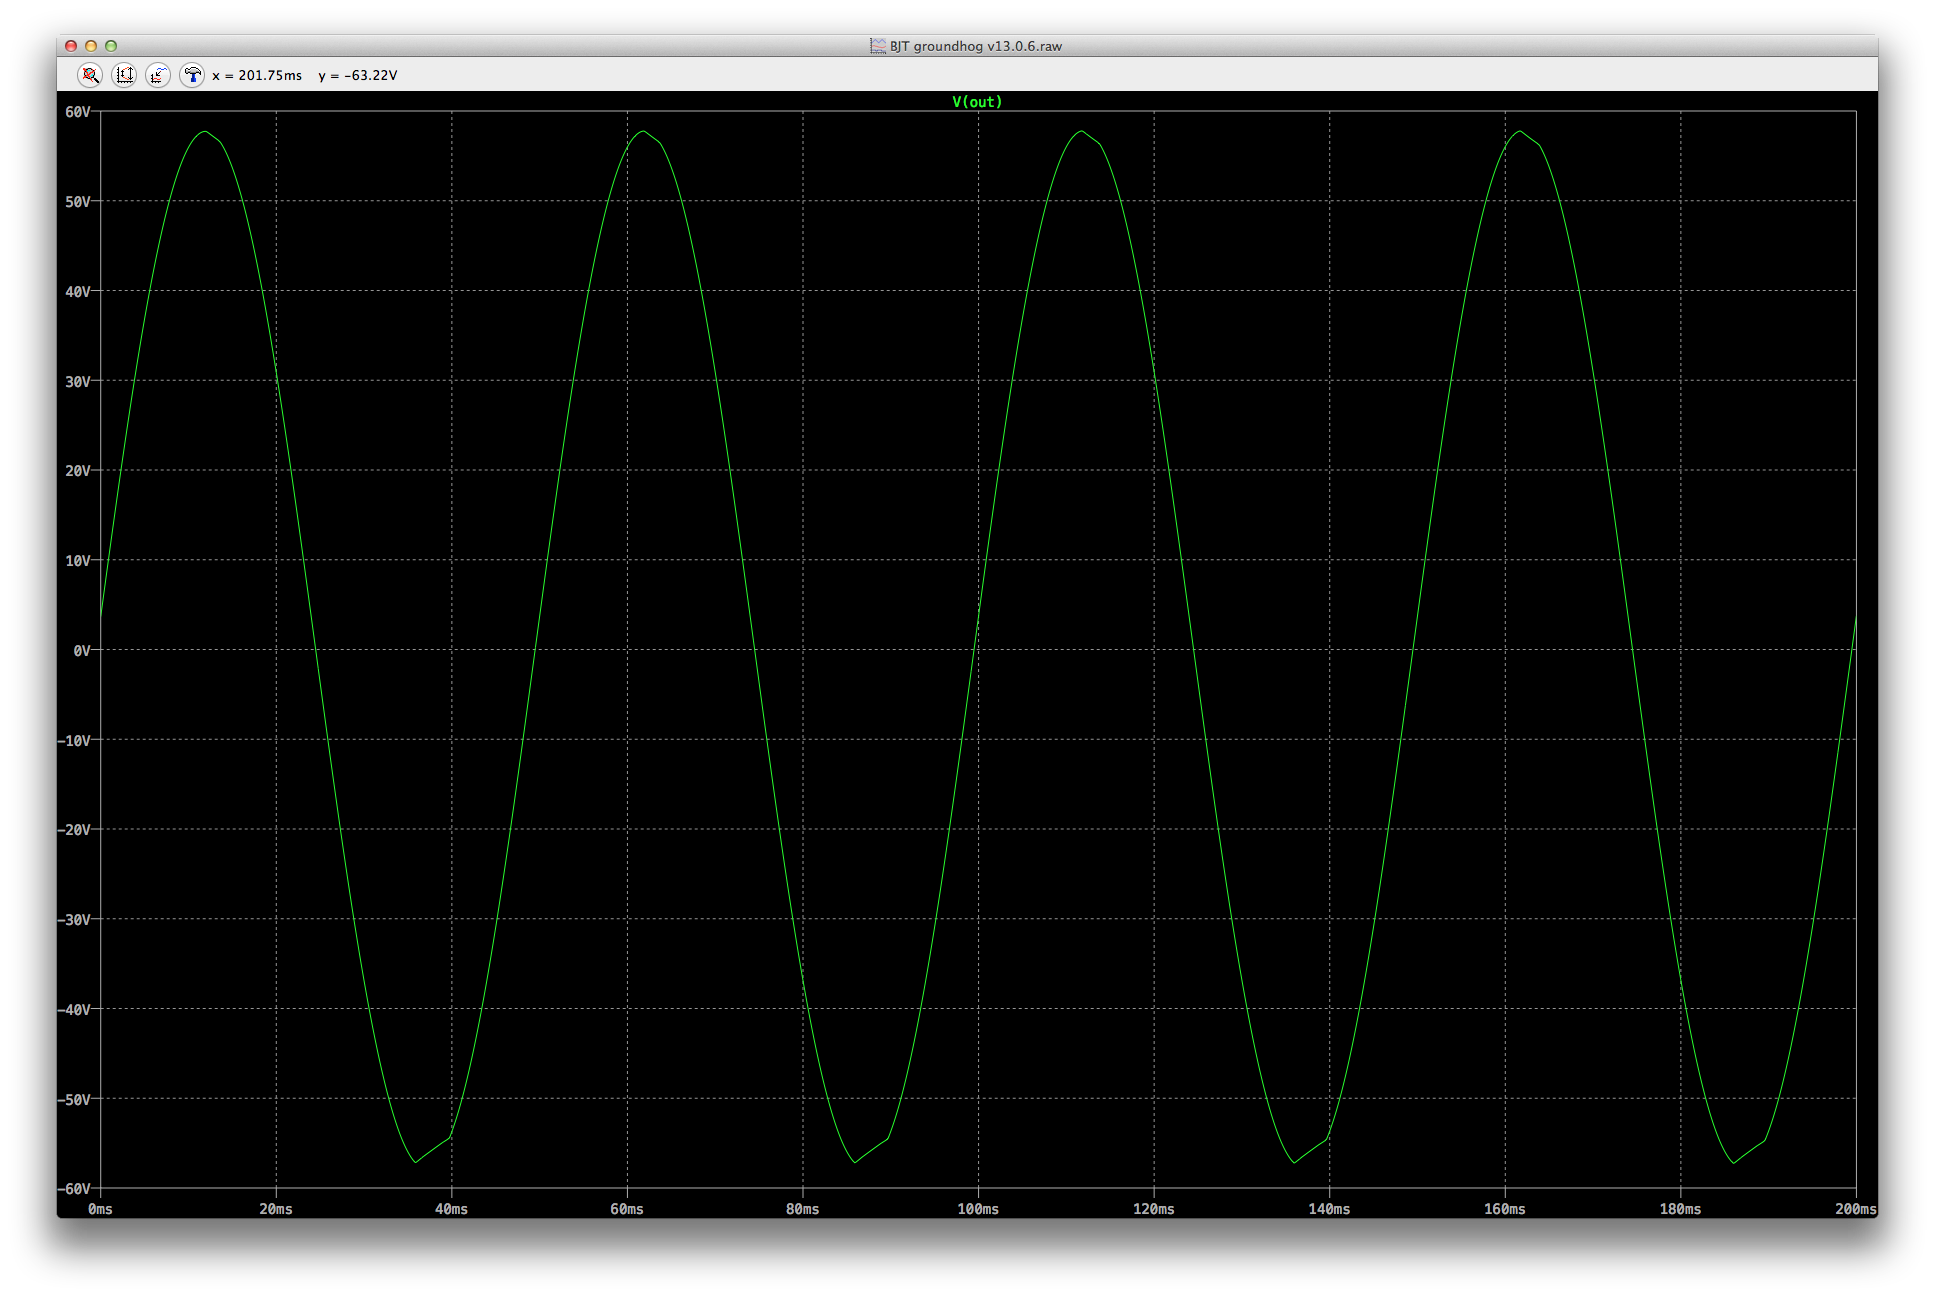Click the 60ms horizontal axis label
Viewport: 1935px width, 1297px height.
(627, 1209)
